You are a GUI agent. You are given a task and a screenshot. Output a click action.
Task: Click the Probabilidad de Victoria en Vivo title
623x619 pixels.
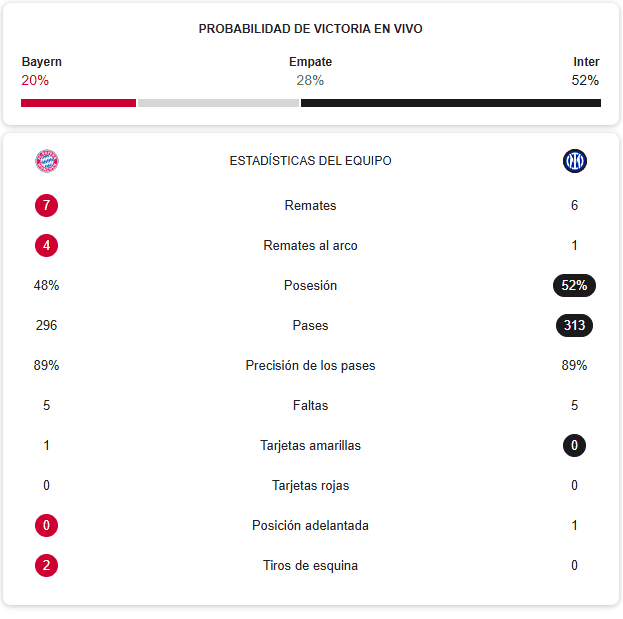(x=310, y=29)
